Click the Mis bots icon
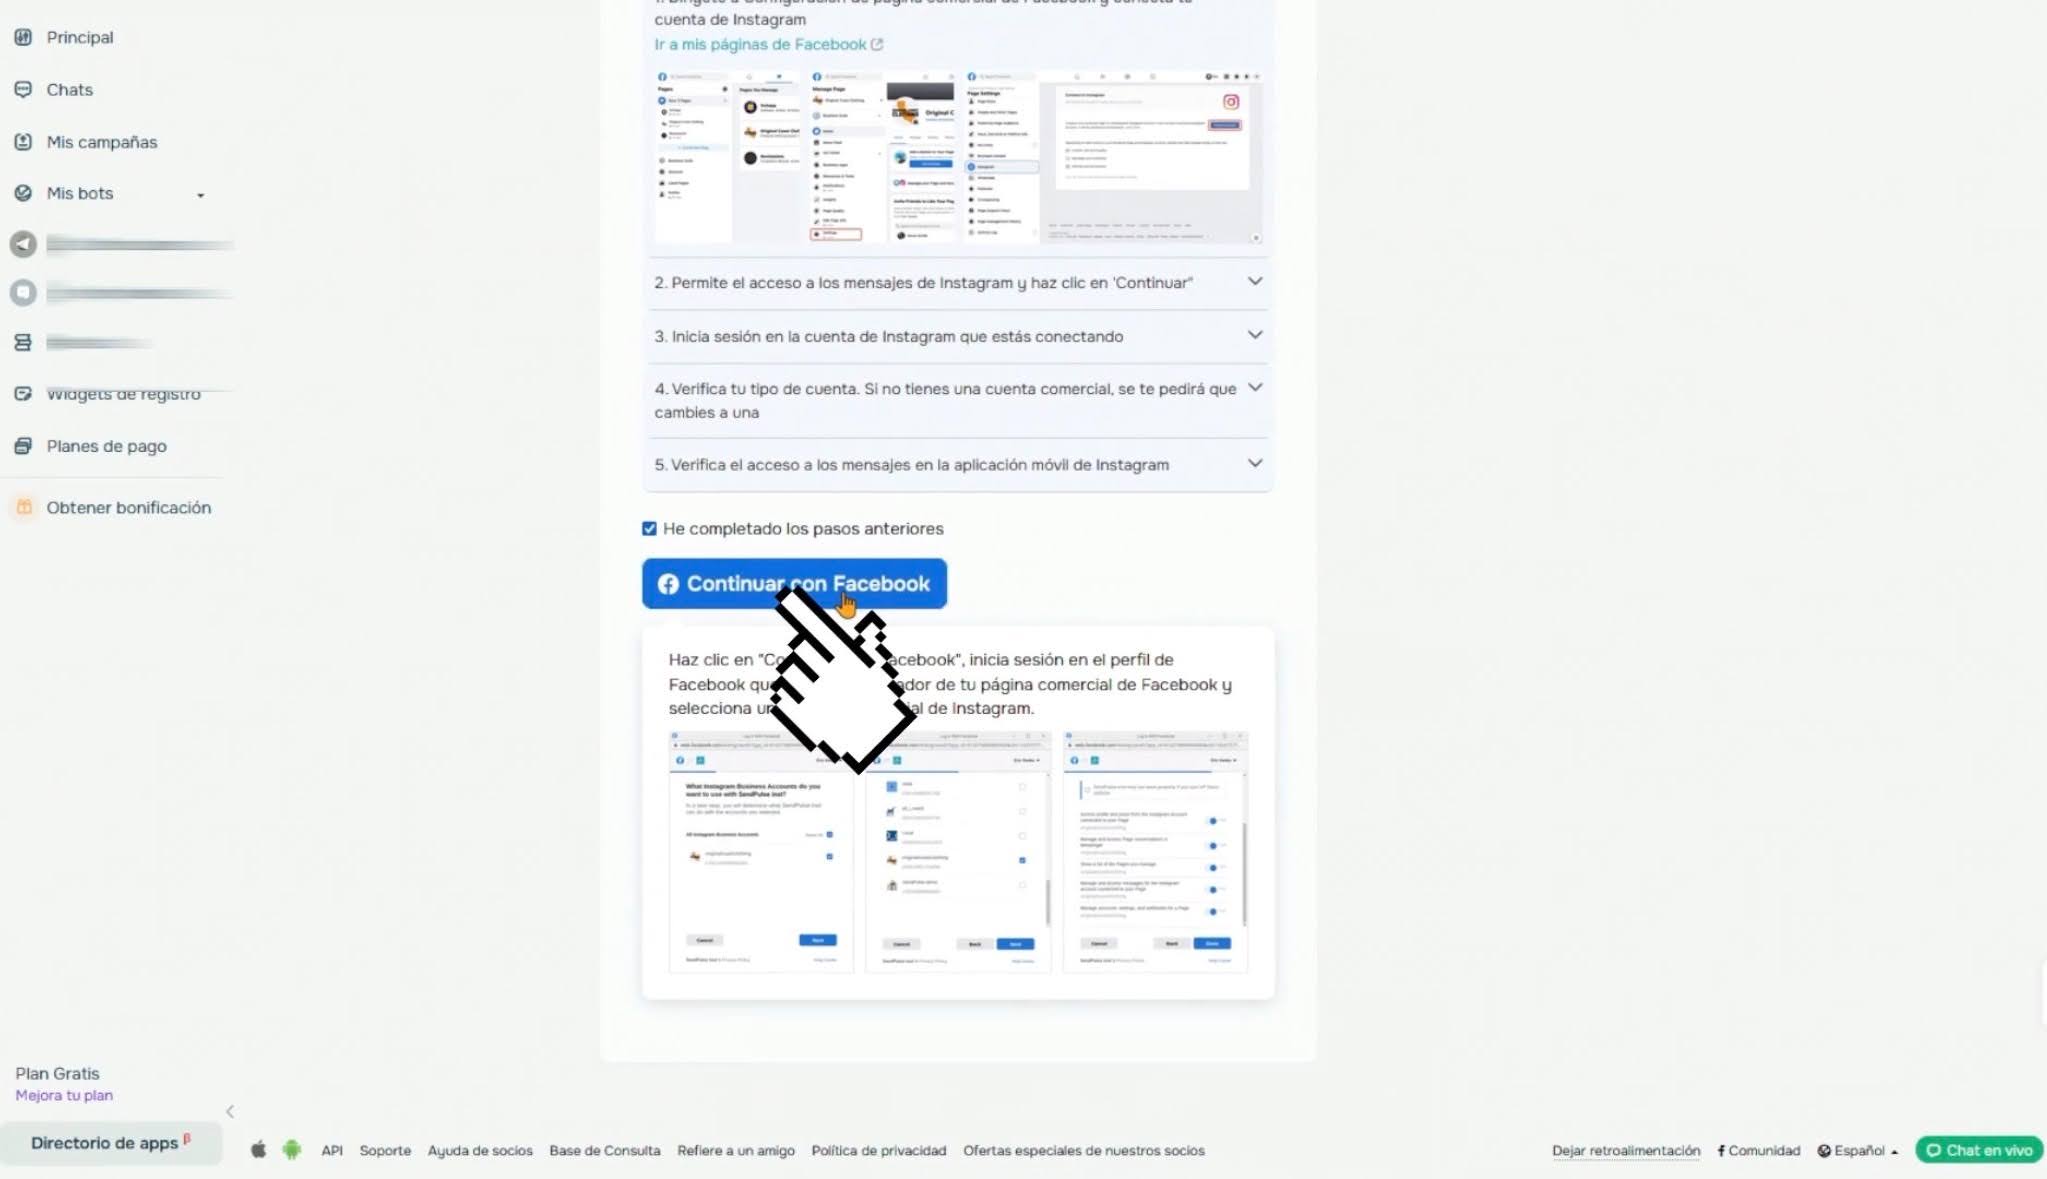Viewport: 2047px width, 1179px height. [23, 193]
